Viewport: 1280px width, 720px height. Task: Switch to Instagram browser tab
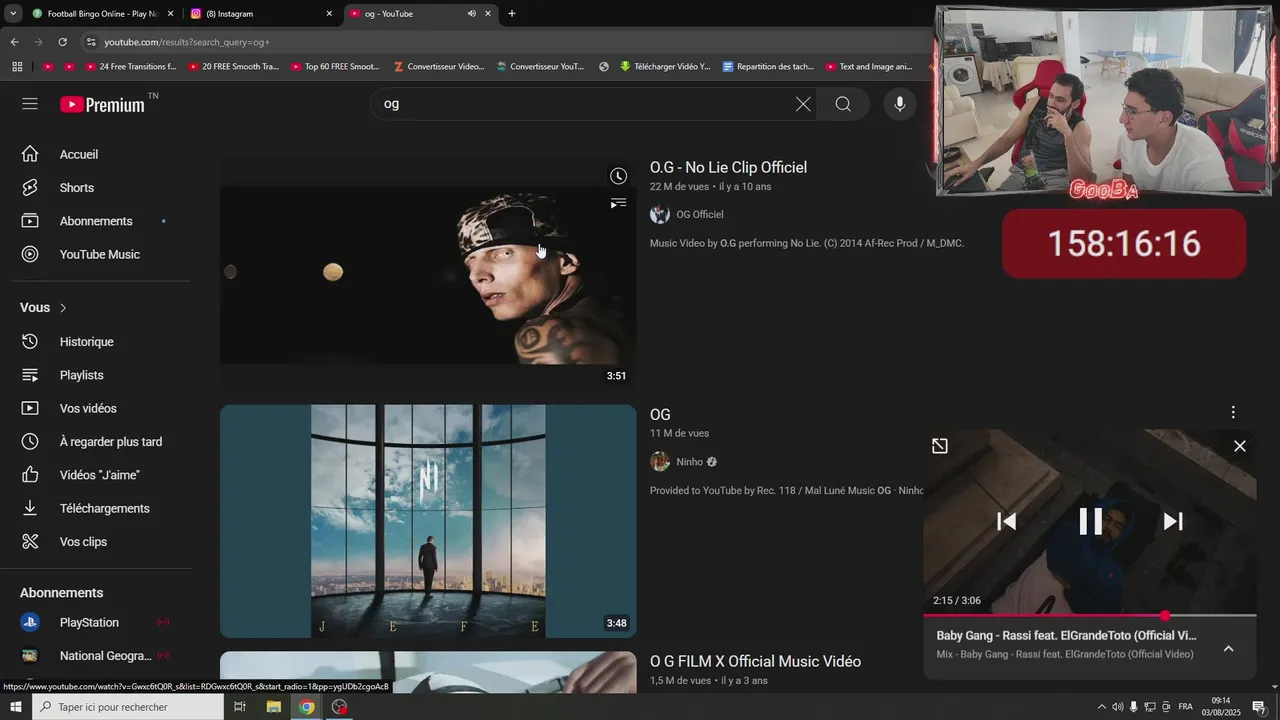pyautogui.click(x=262, y=14)
